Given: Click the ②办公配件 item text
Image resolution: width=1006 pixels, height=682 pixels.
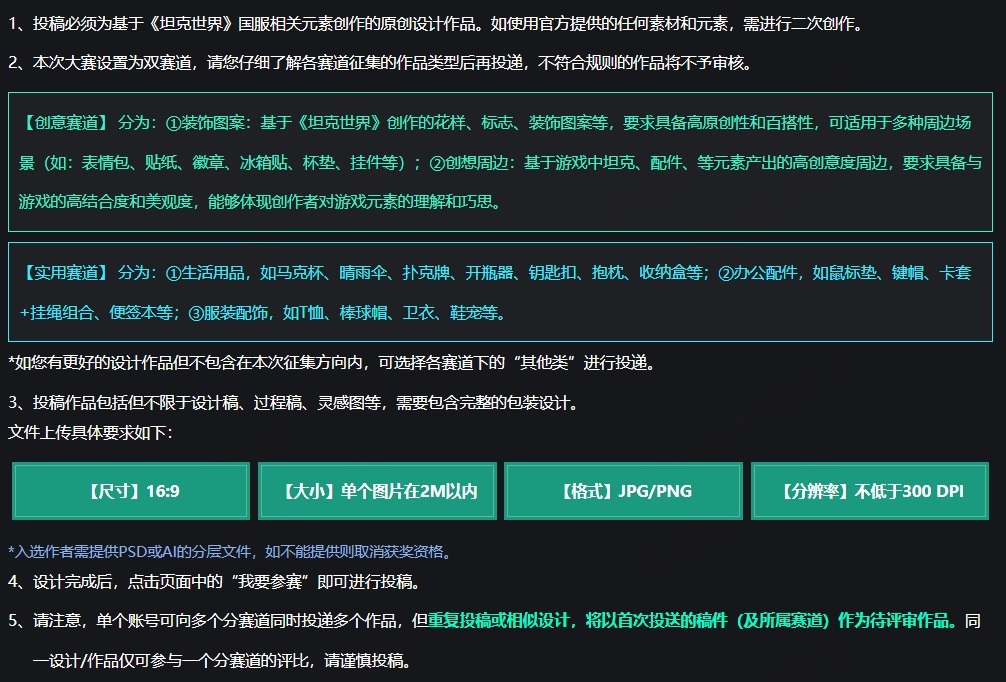Looking at the screenshot, I should click(757, 273).
